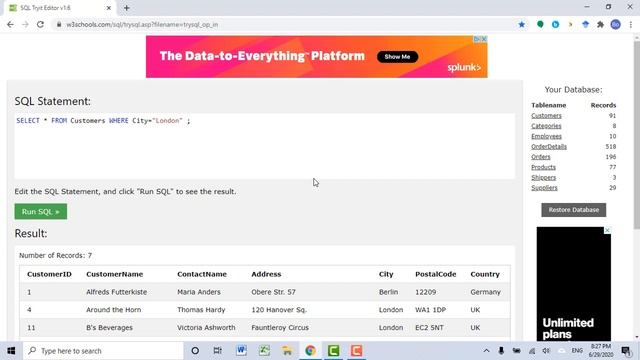640x360 pixels.
Task: Open the Employees table link
Action: (x=546, y=136)
